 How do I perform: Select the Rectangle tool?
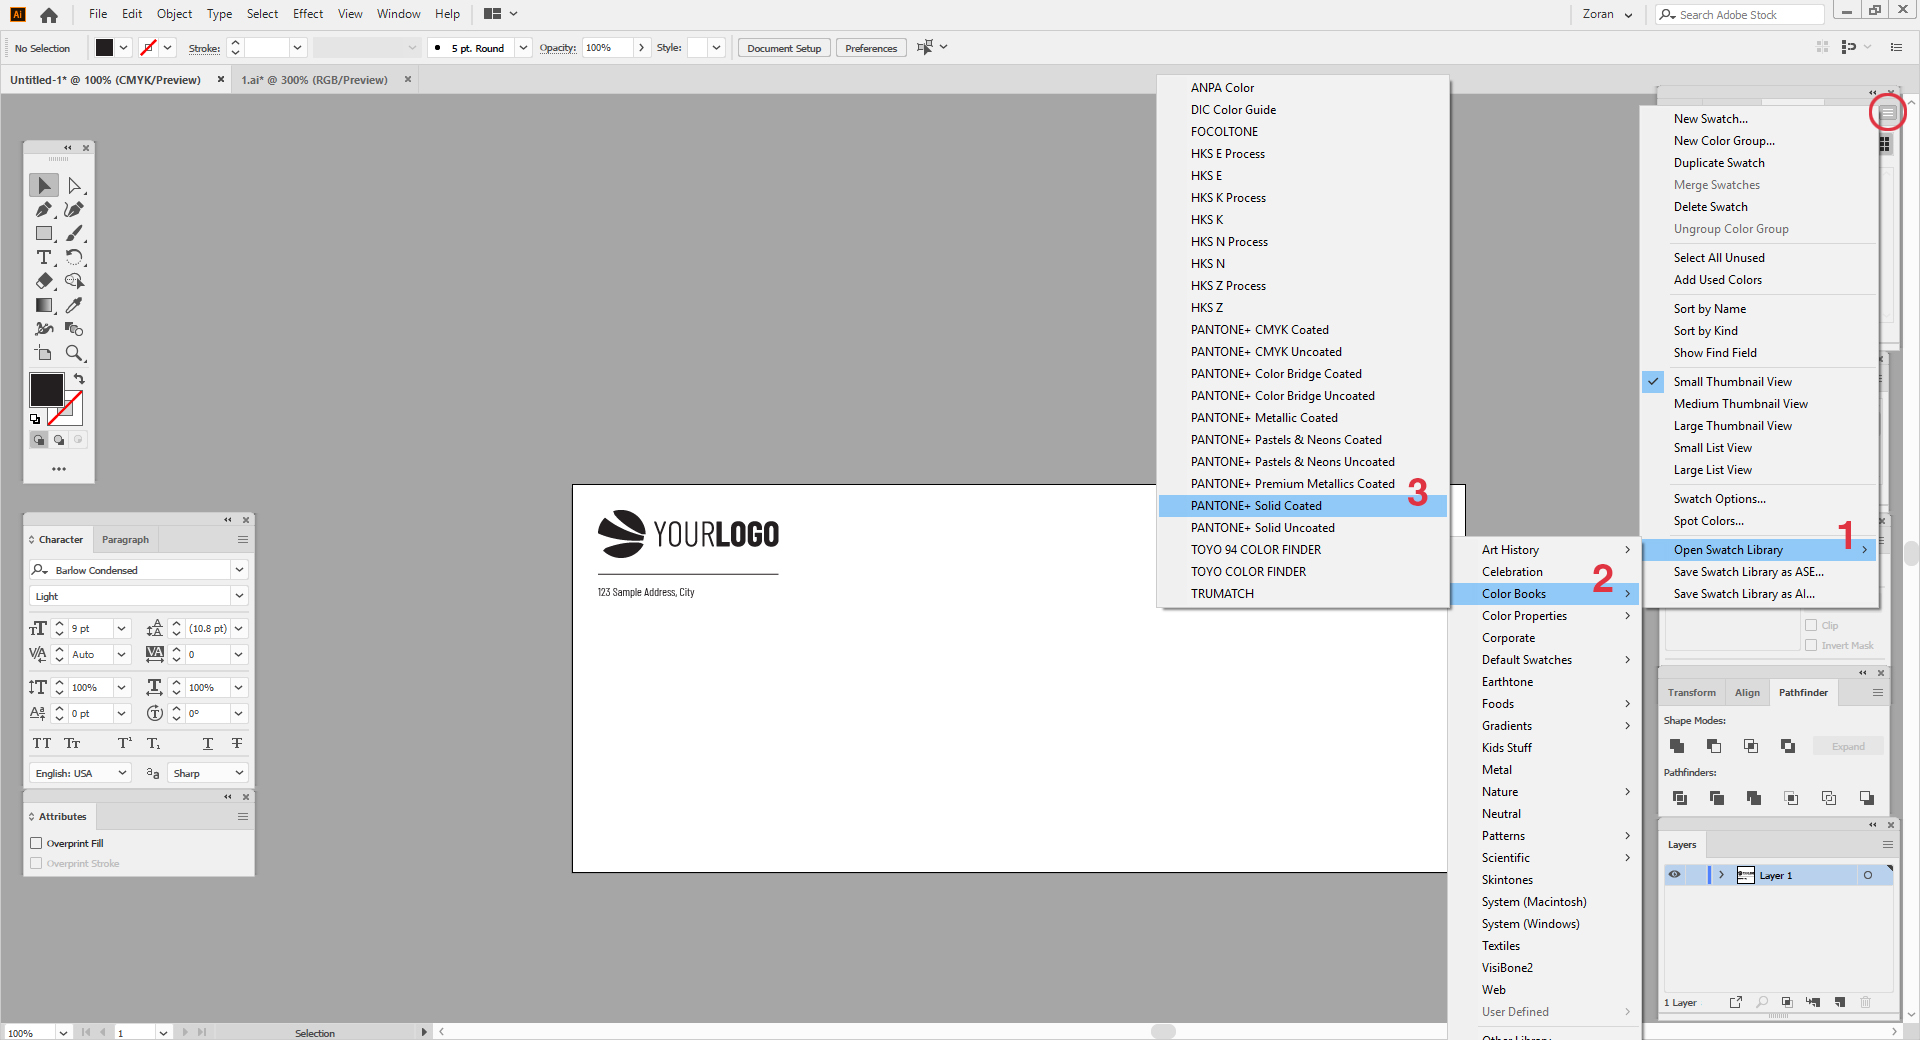(x=44, y=233)
